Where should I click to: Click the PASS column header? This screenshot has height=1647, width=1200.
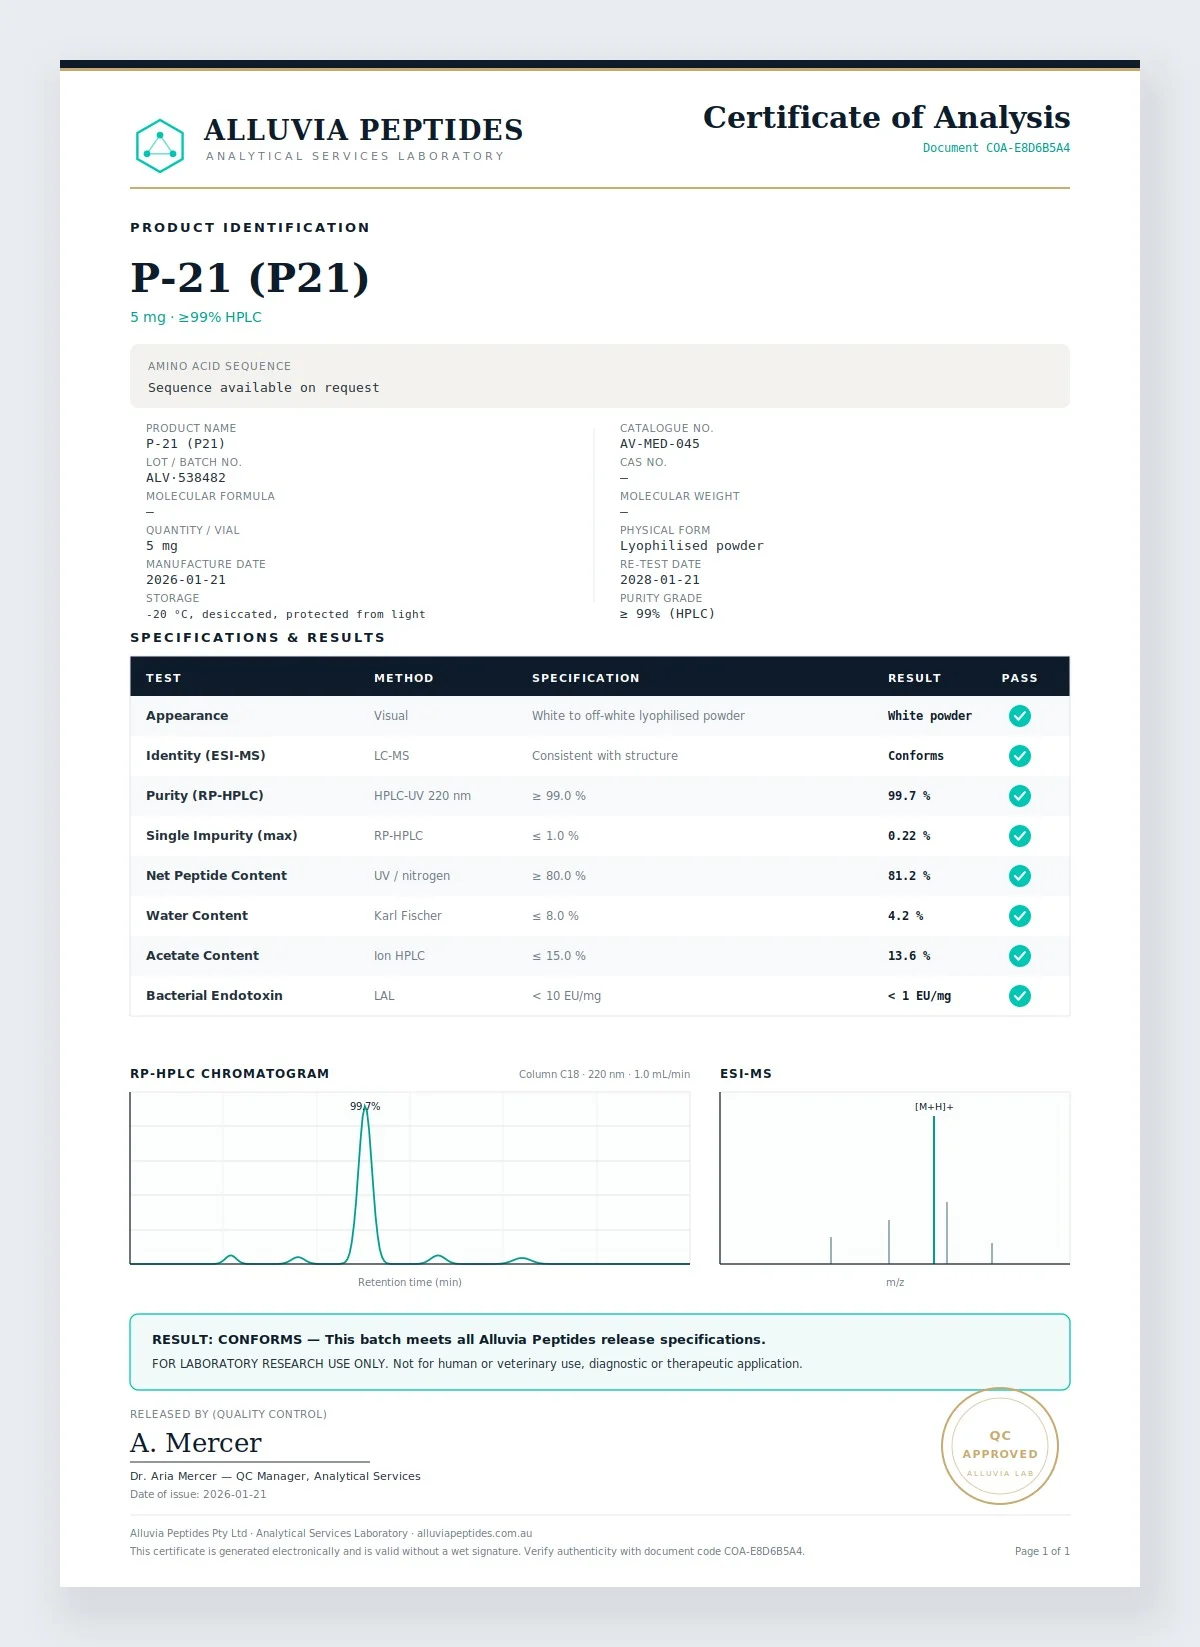[1020, 678]
